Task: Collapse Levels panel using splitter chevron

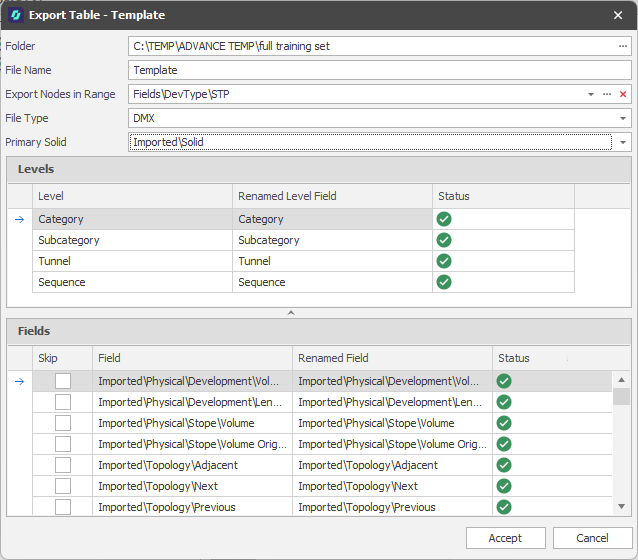Action: [x=291, y=313]
